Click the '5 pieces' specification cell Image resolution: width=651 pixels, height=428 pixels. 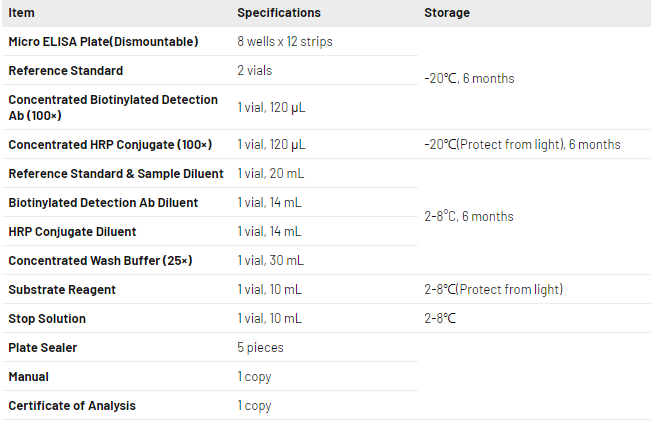point(260,348)
